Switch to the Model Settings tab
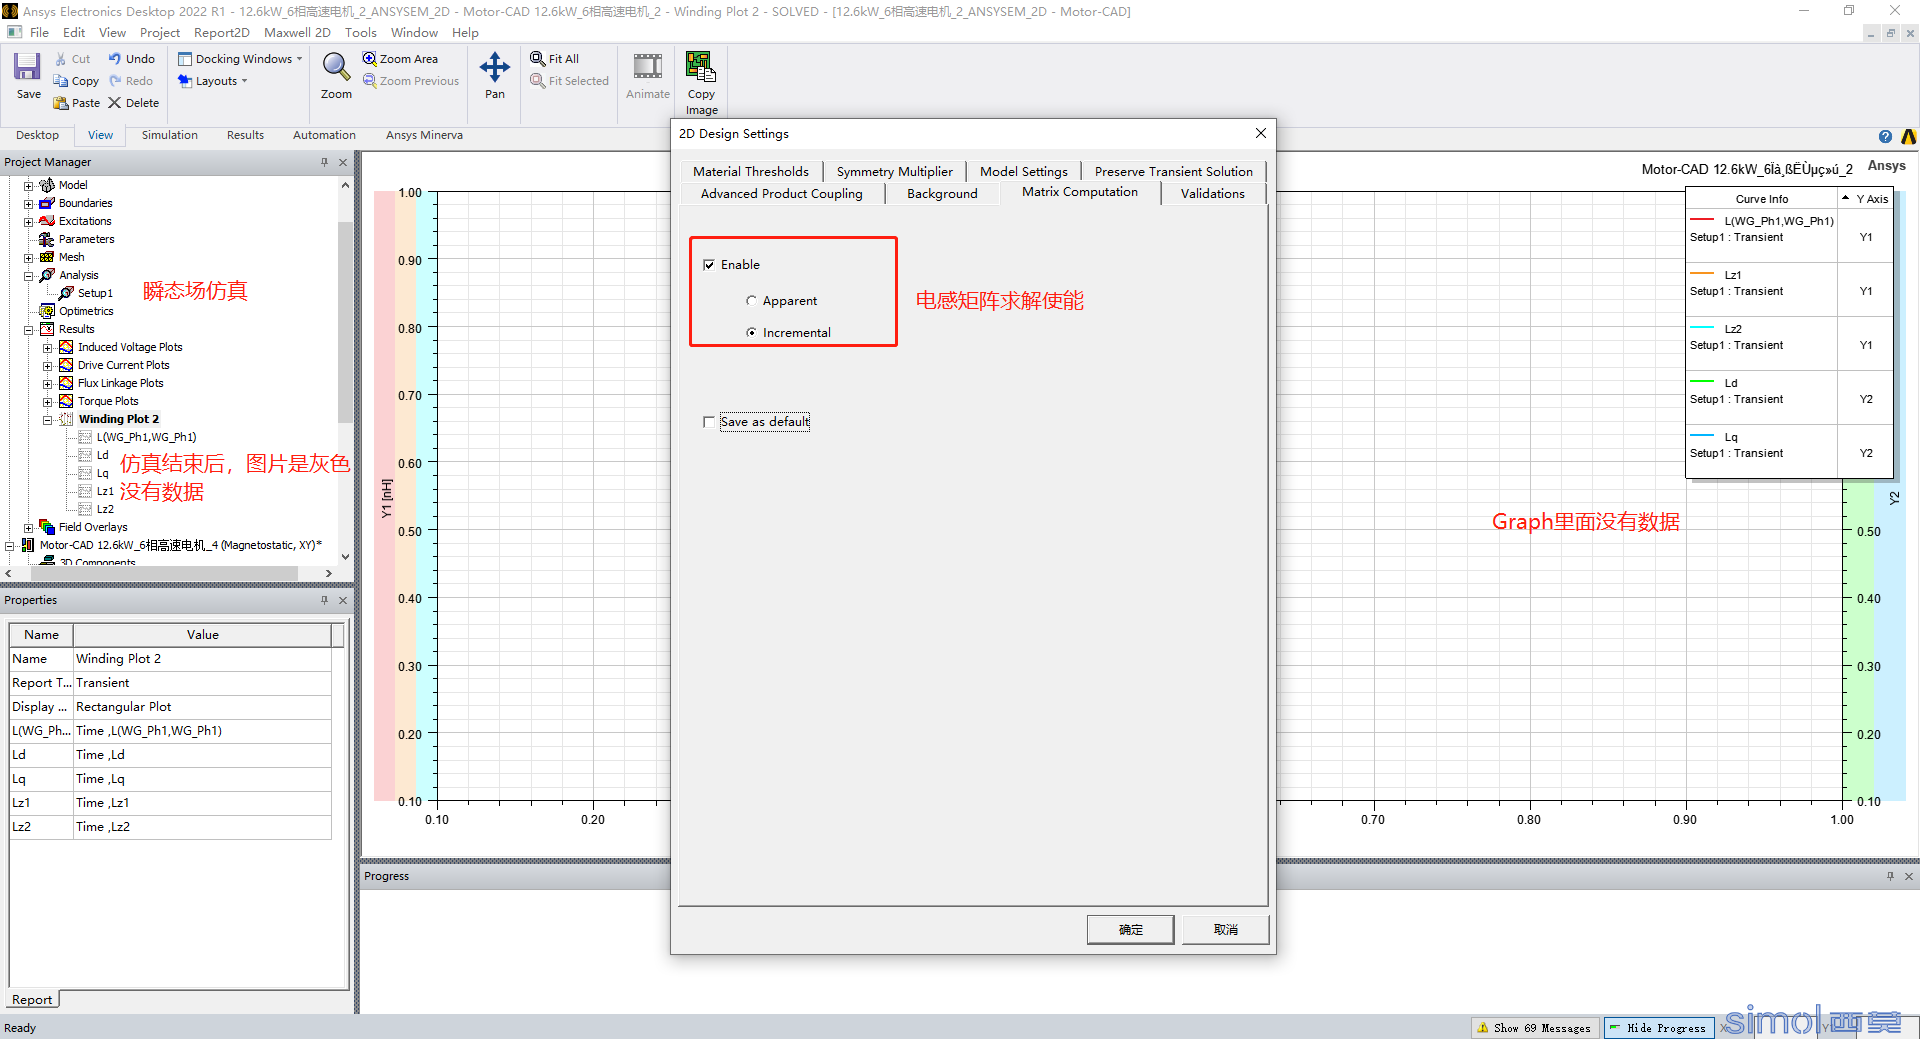Image resolution: width=1920 pixels, height=1039 pixels. (1023, 172)
